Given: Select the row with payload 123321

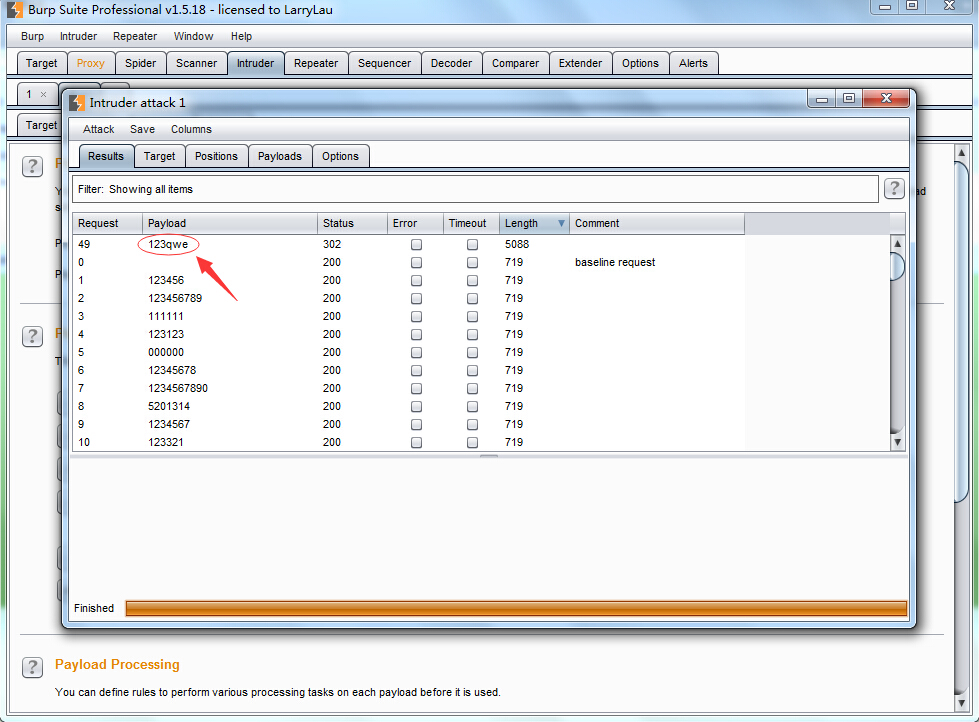Looking at the screenshot, I should [408, 442].
